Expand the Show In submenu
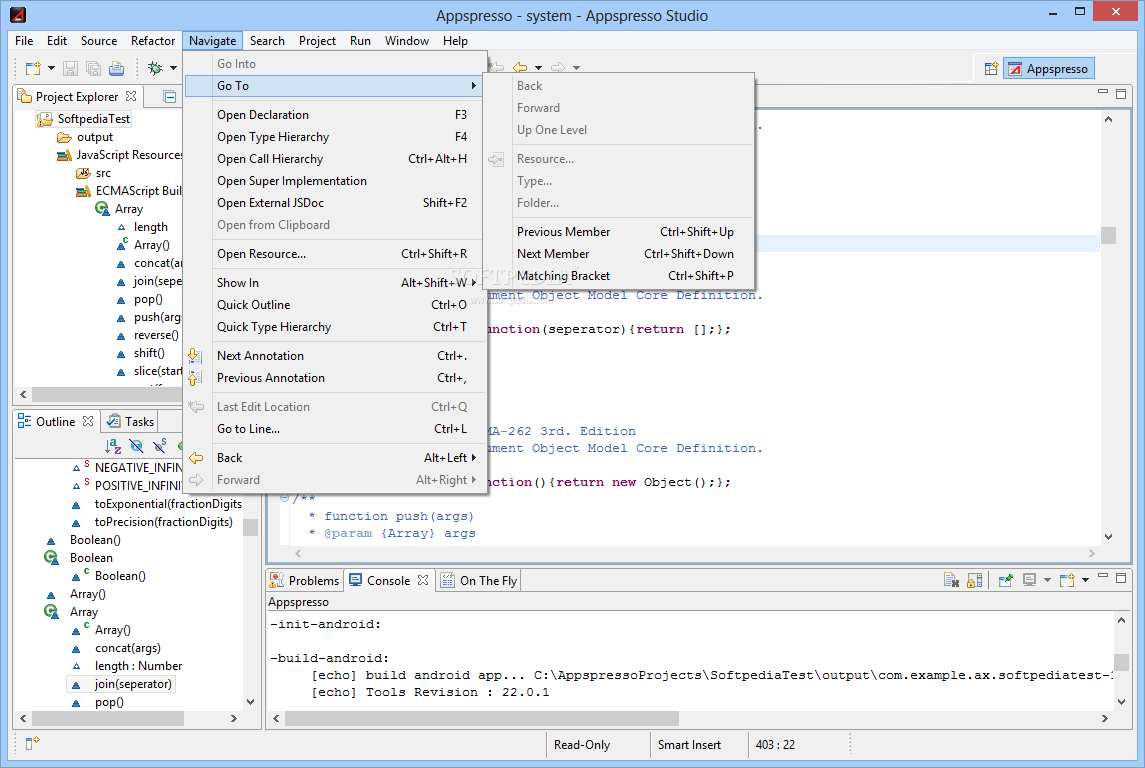Image resolution: width=1145 pixels, height=768 pixels. pyautogui.click(x=335, y=283)
